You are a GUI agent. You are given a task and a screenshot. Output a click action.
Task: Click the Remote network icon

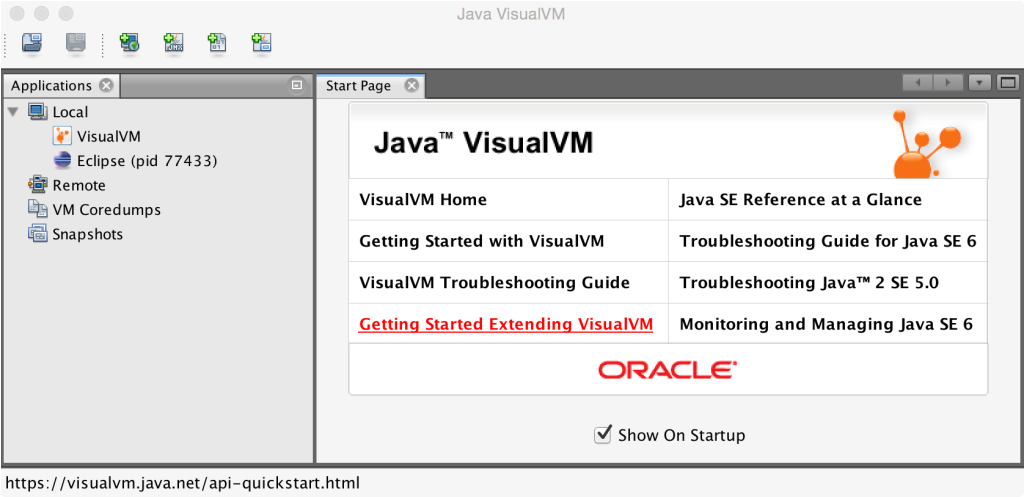38,185
